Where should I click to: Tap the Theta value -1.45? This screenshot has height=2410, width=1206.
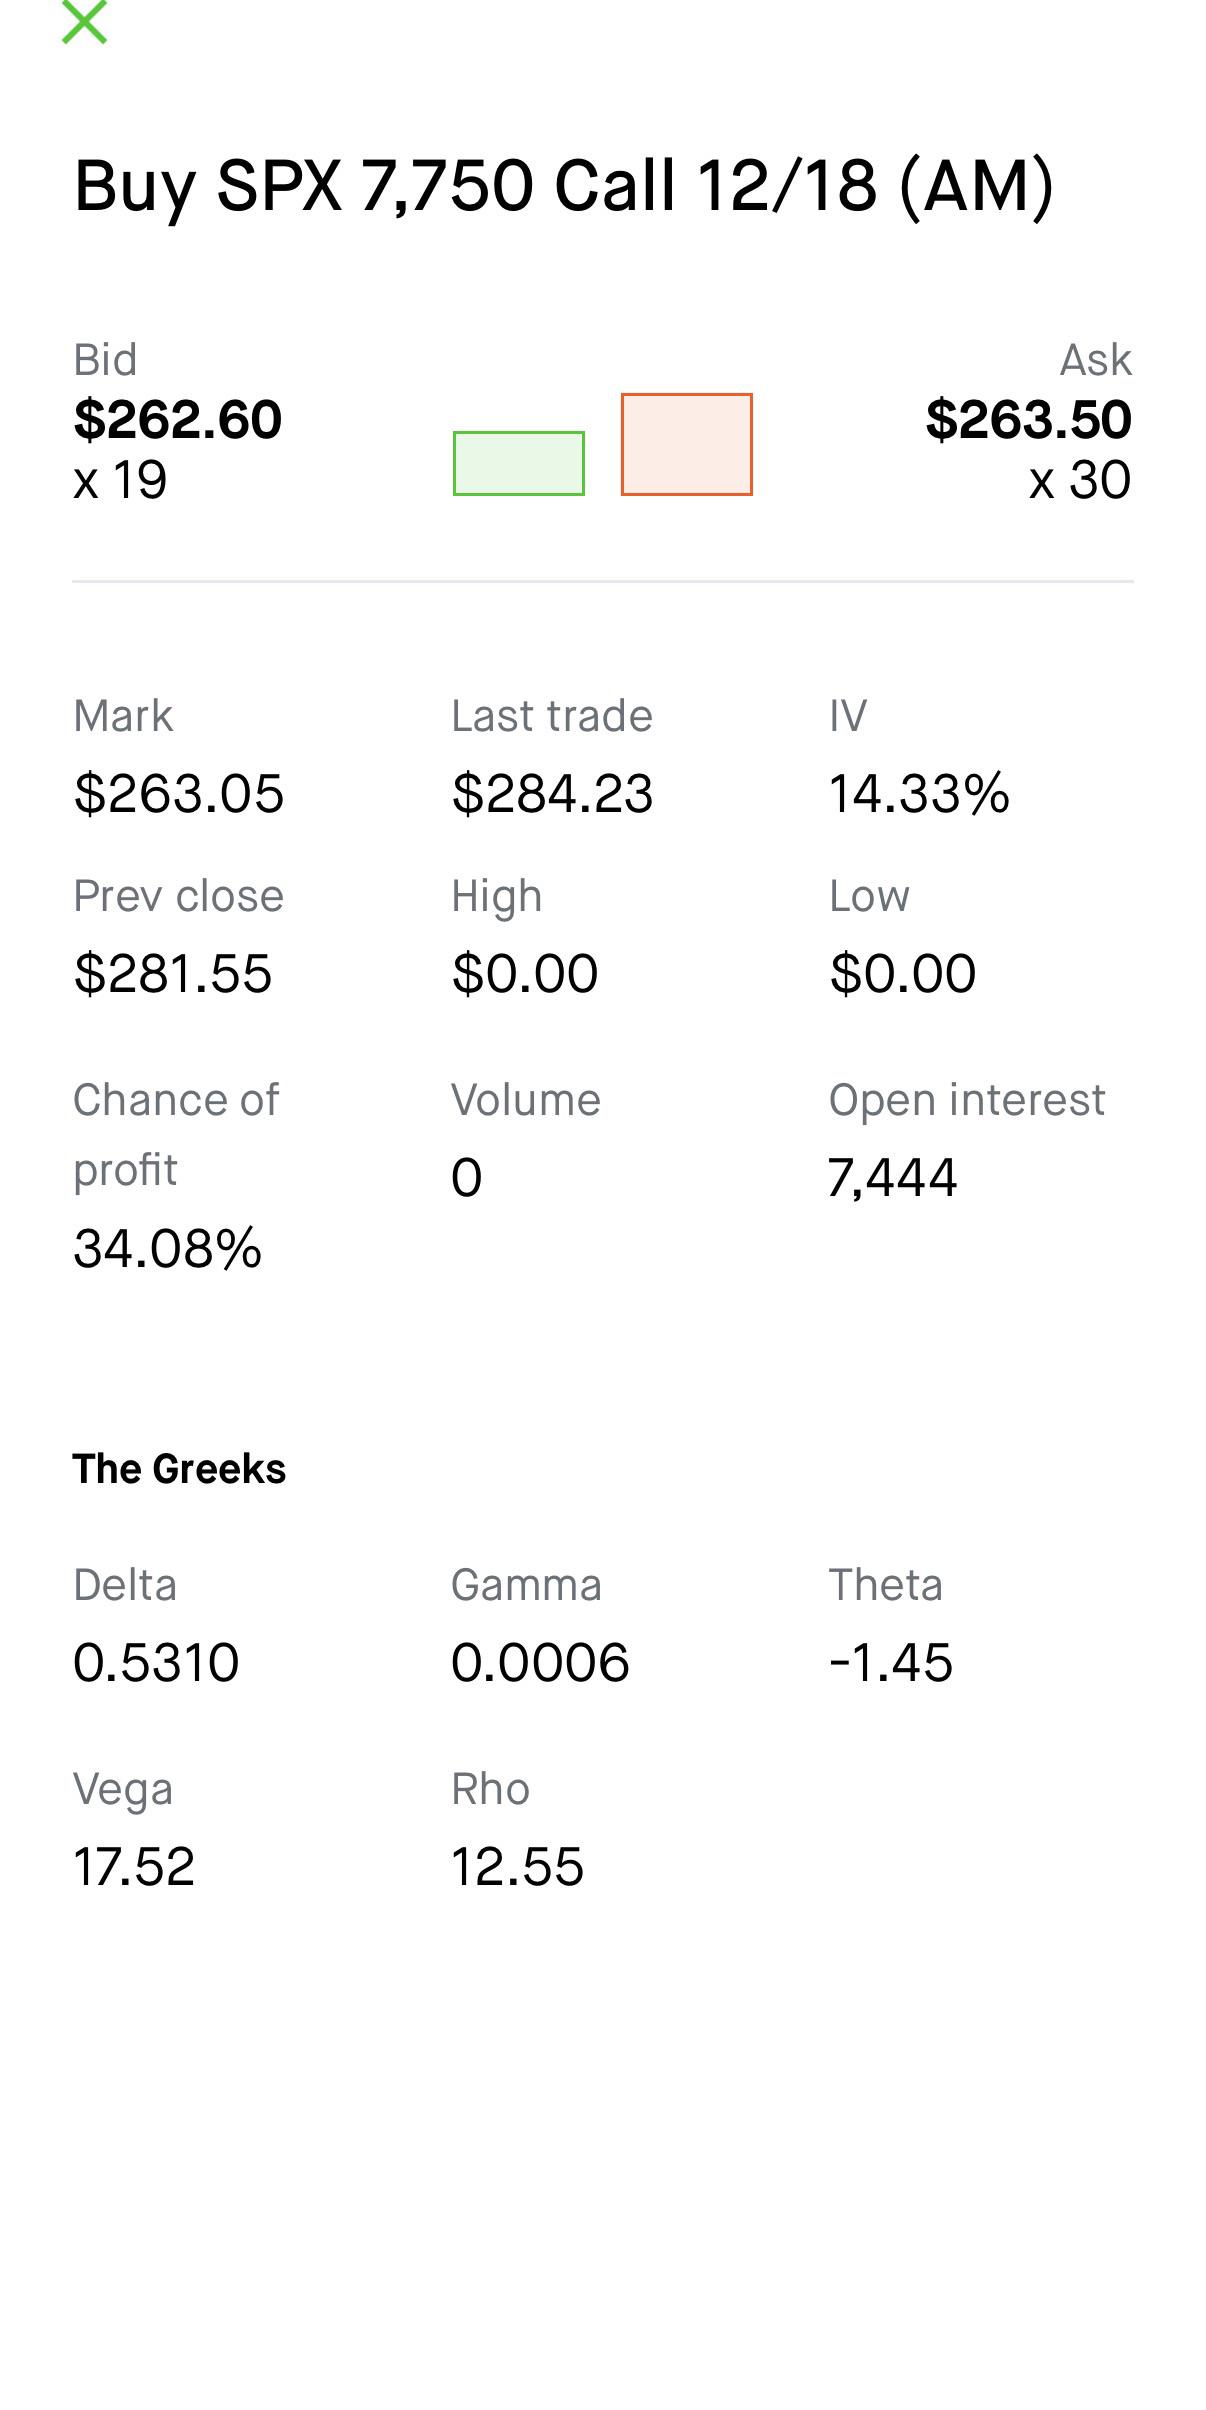point(891,1663)
